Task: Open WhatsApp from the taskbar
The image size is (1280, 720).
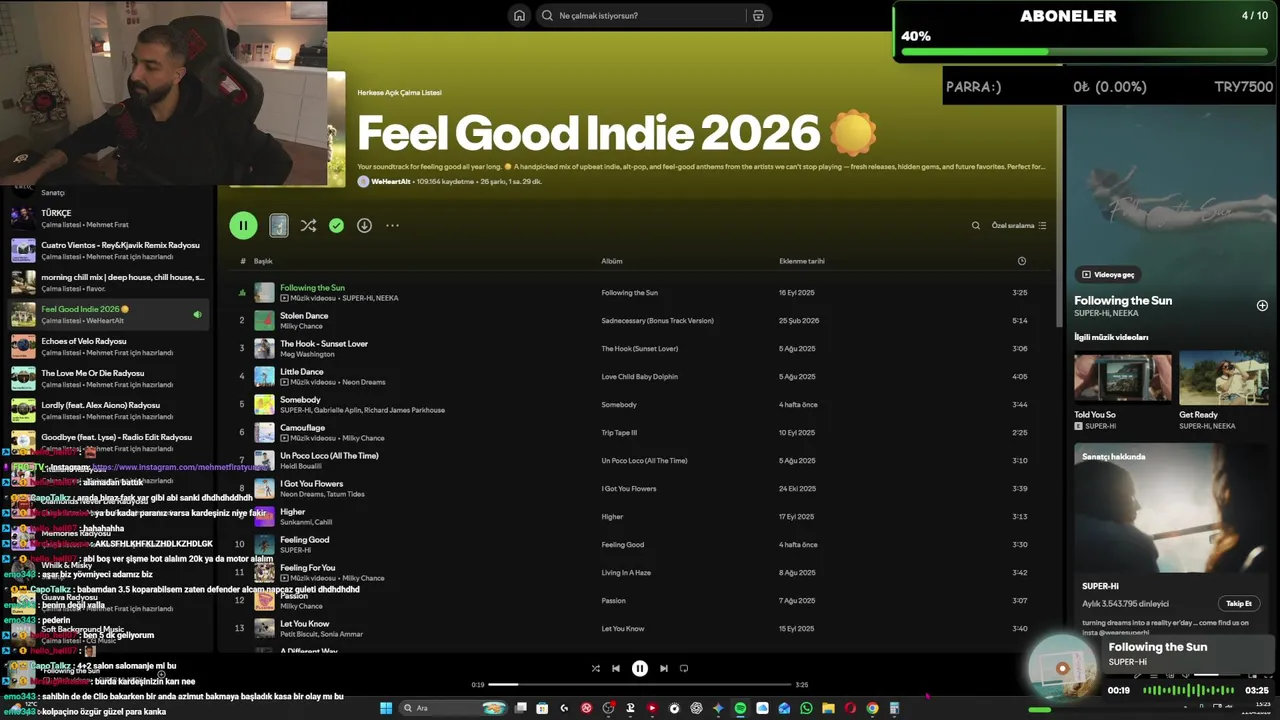Action: tap(806, 708)
